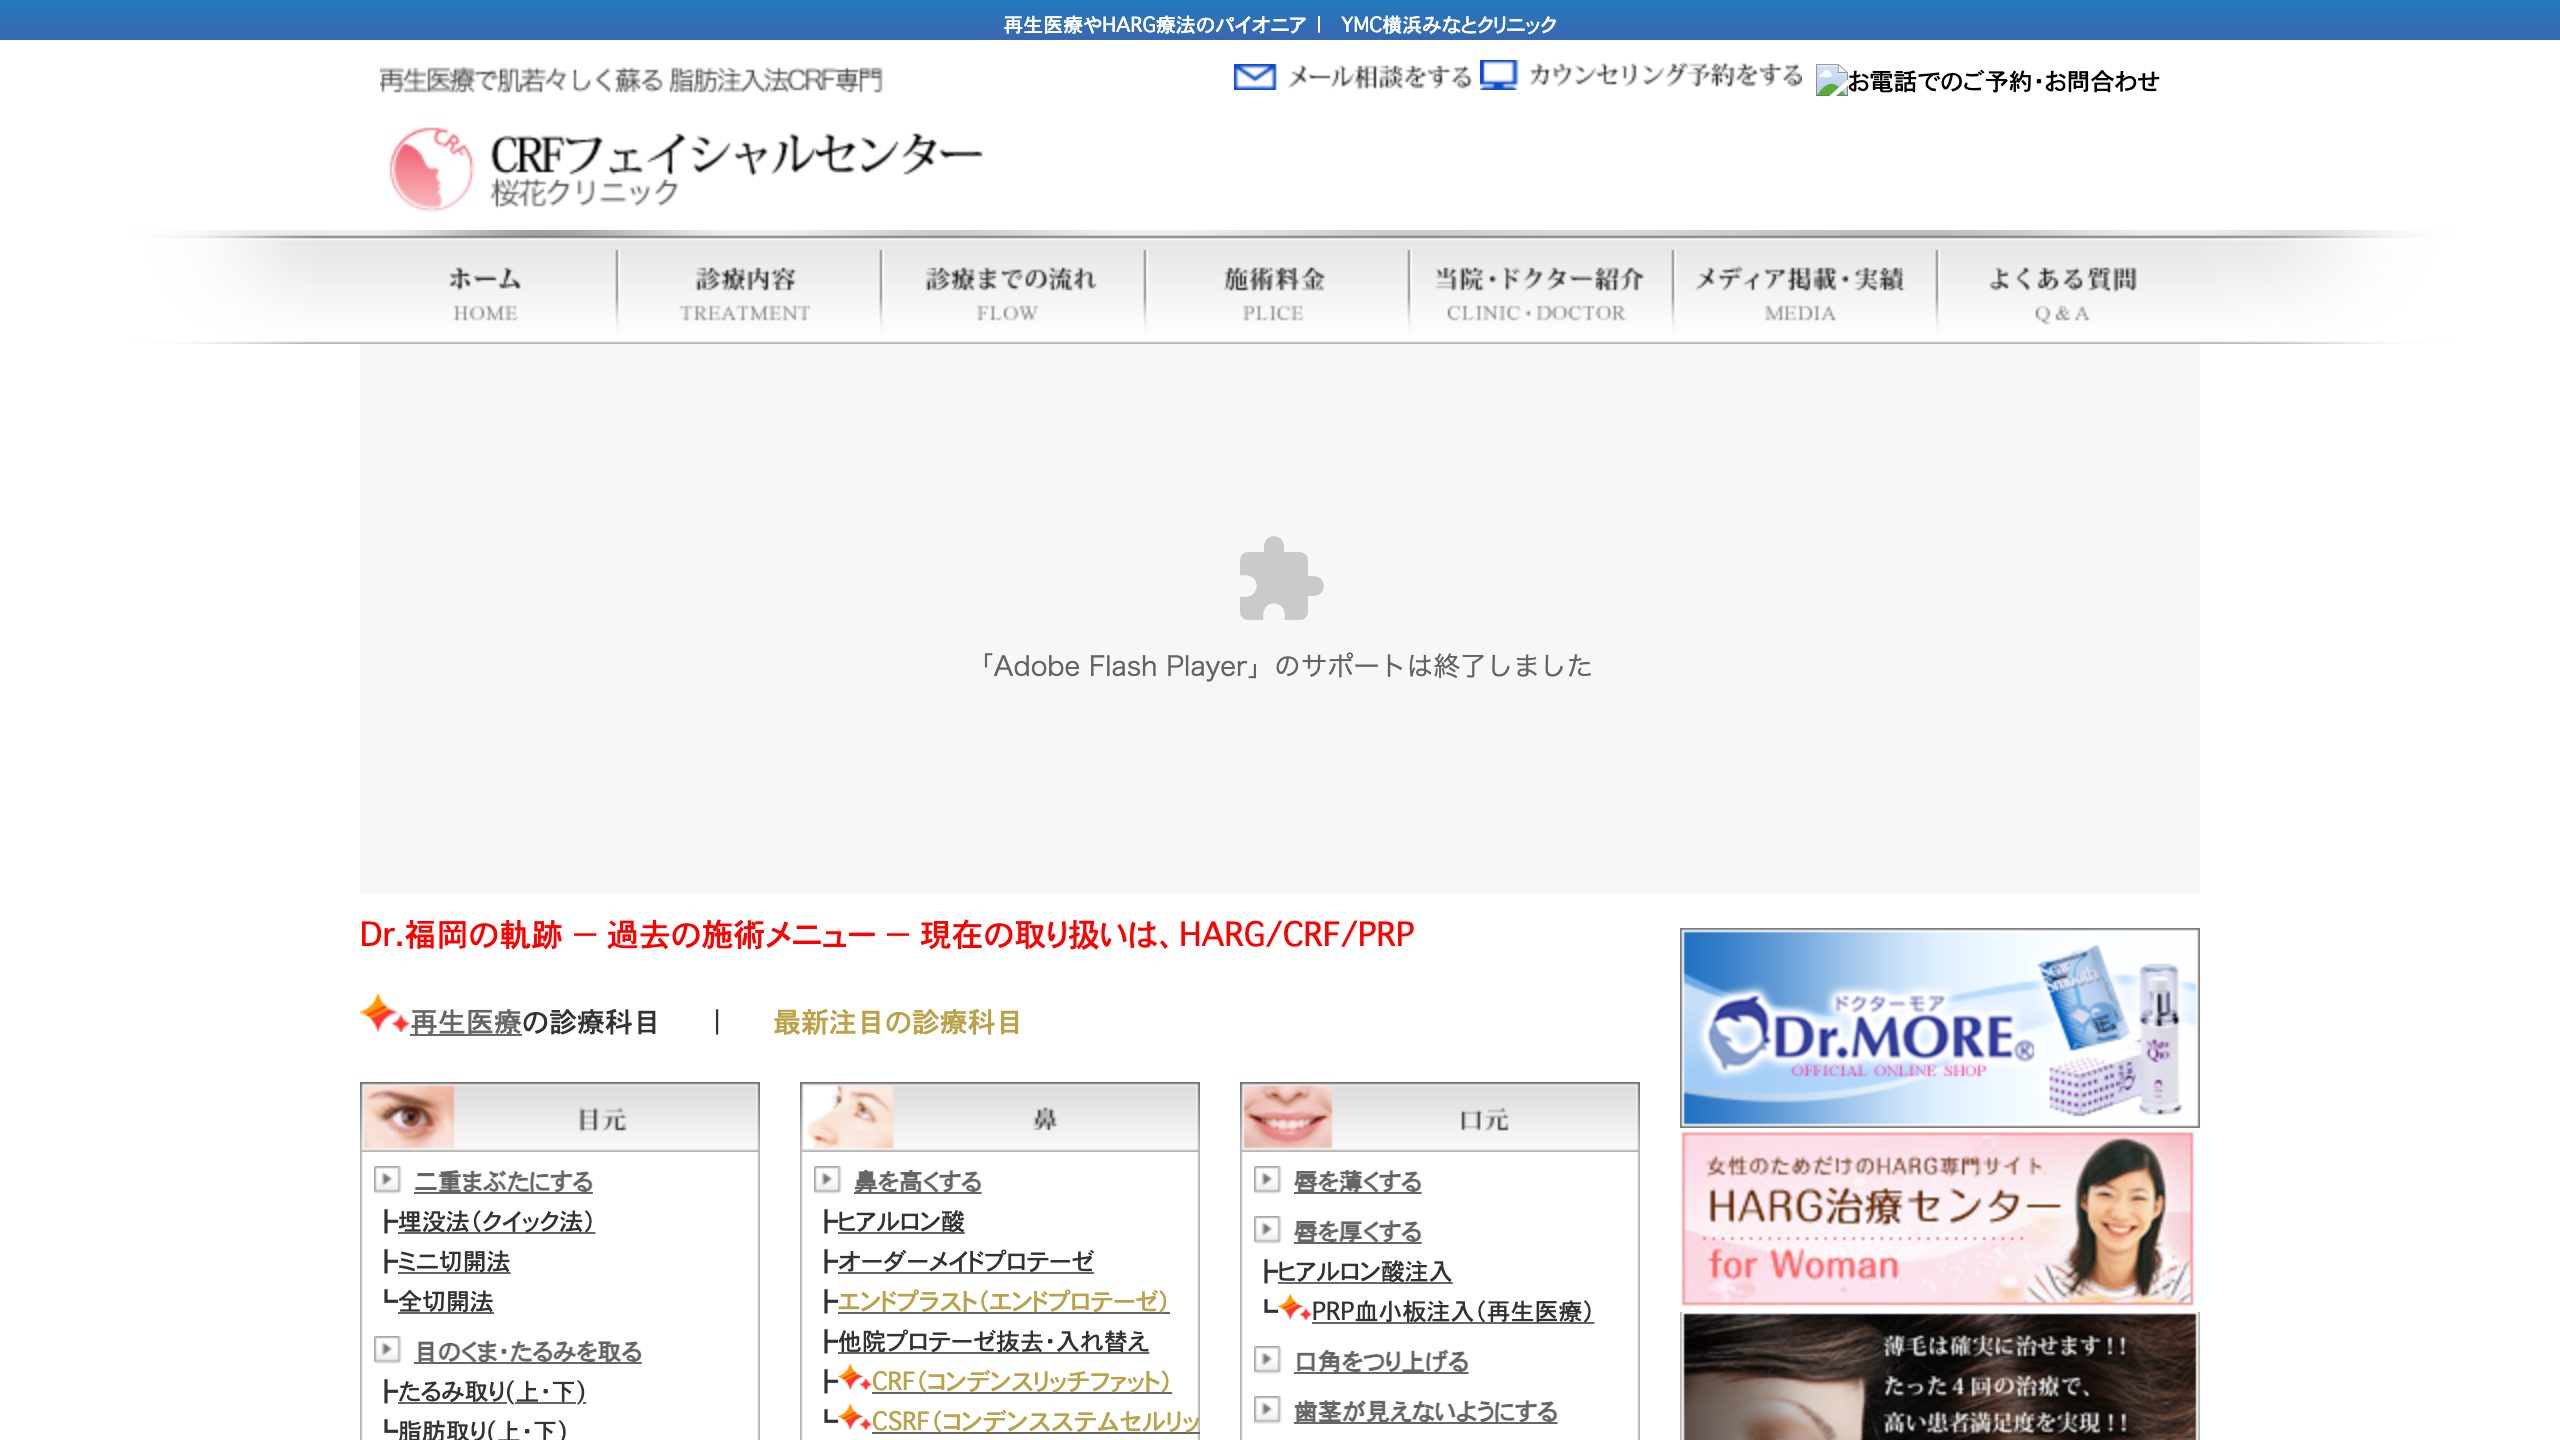The image size is (2560, 1440).
Task: Open the 当院・ドクター紹介 navigation tab
Action: pos(1539,293)
